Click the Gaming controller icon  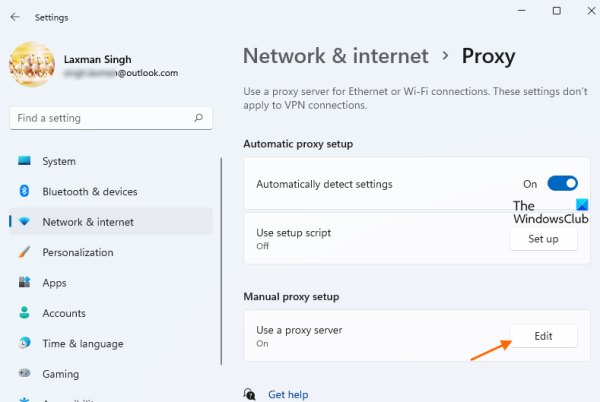25,374
